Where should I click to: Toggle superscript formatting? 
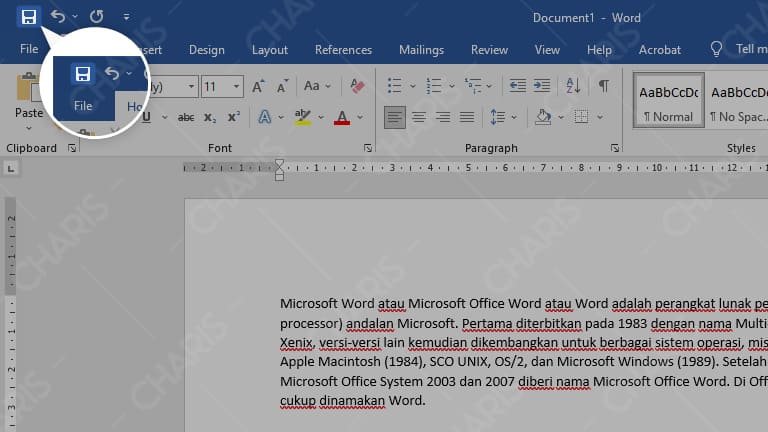(x=234, y=118)
